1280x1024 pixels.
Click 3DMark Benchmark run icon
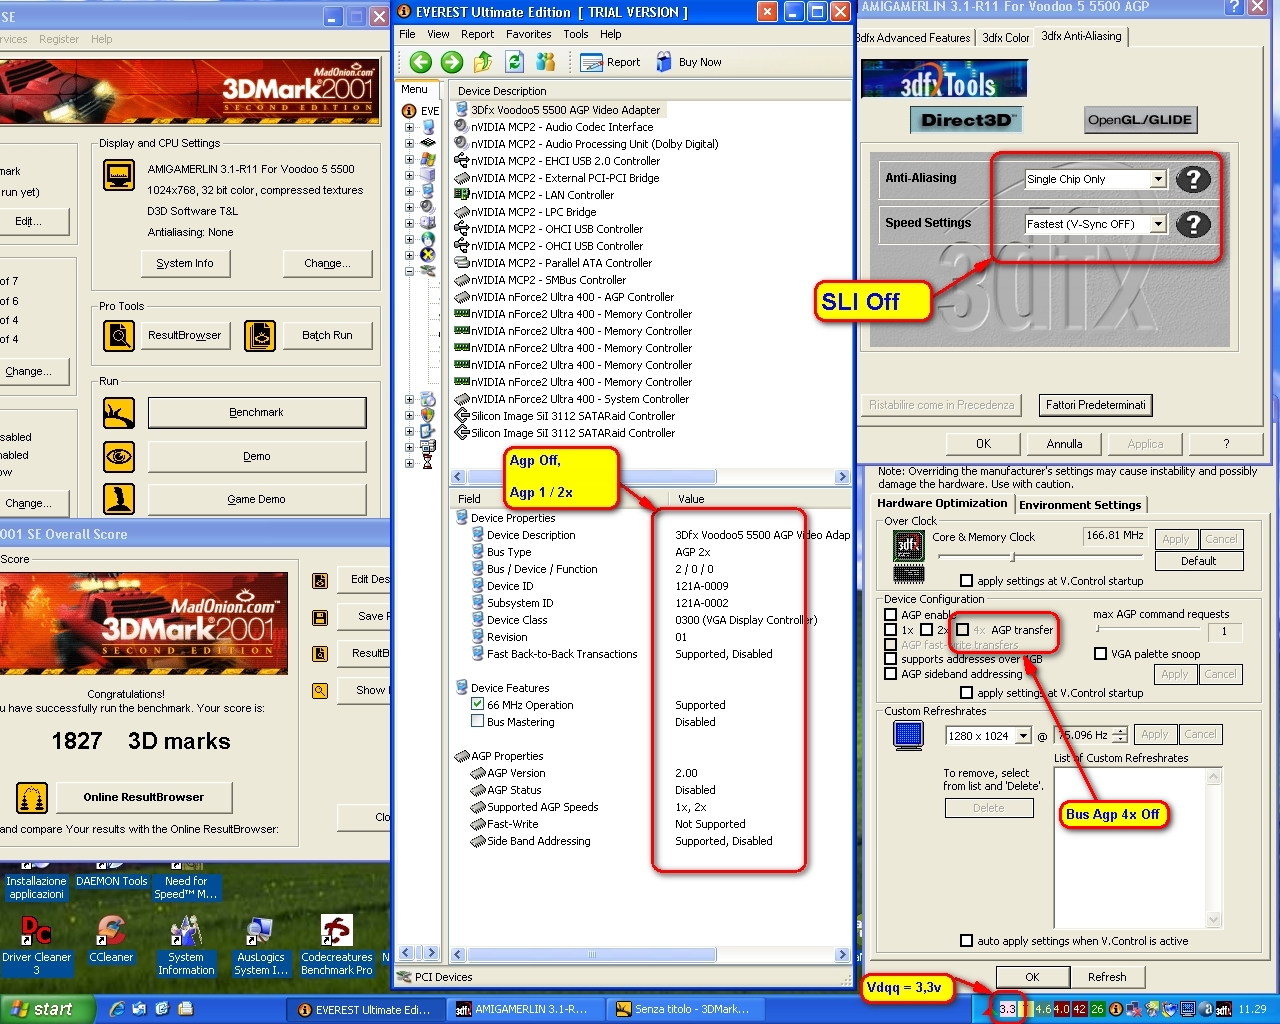[x=119, y=412]
